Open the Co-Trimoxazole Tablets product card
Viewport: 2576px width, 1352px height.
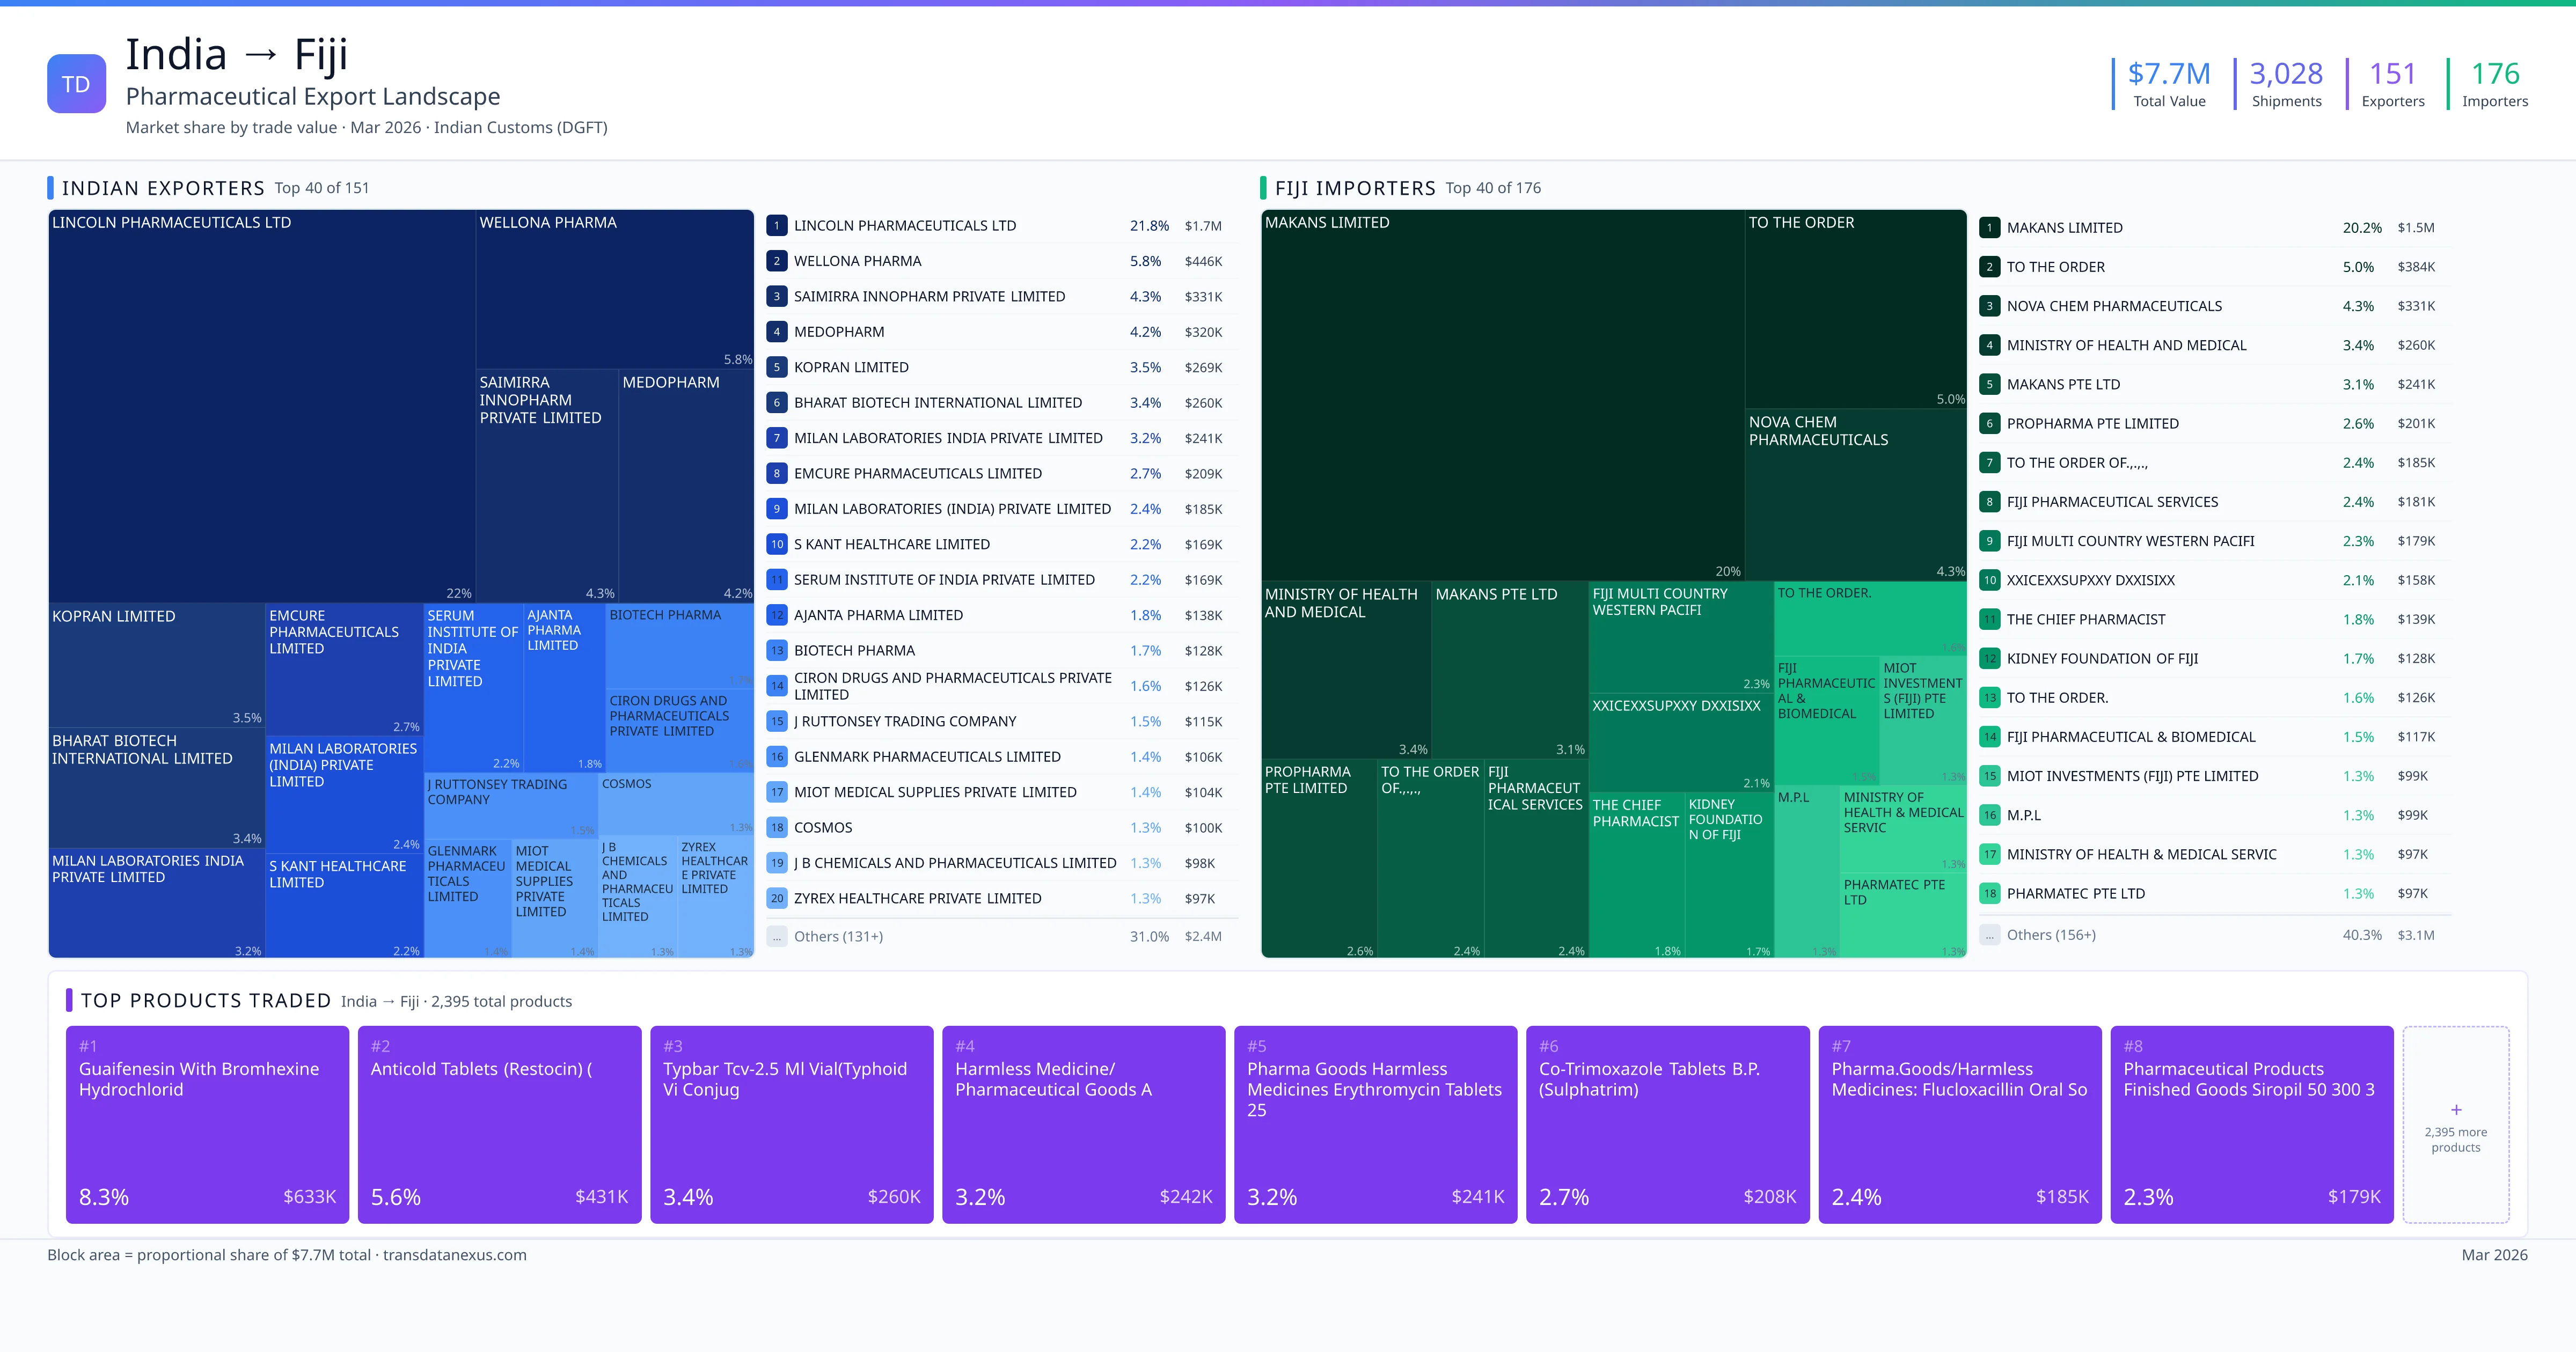coord(1667,1124)
